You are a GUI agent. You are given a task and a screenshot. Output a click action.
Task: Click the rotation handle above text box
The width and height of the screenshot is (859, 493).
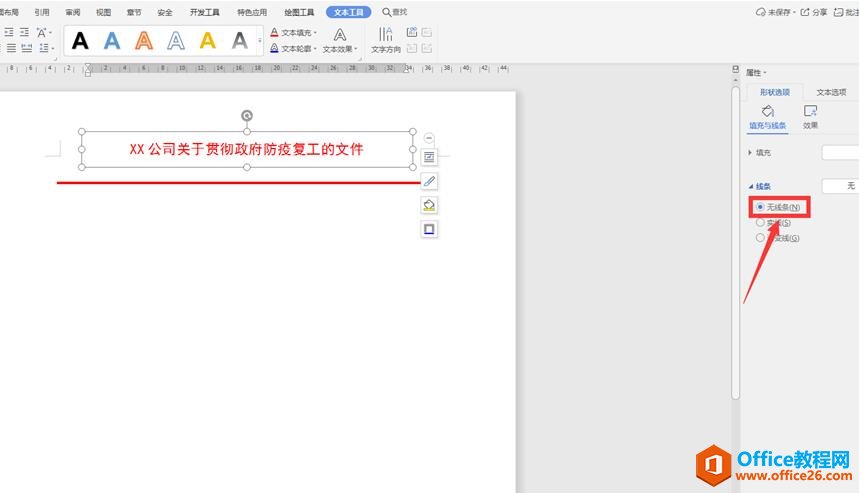pyautogui.click(x=247, y=116)
